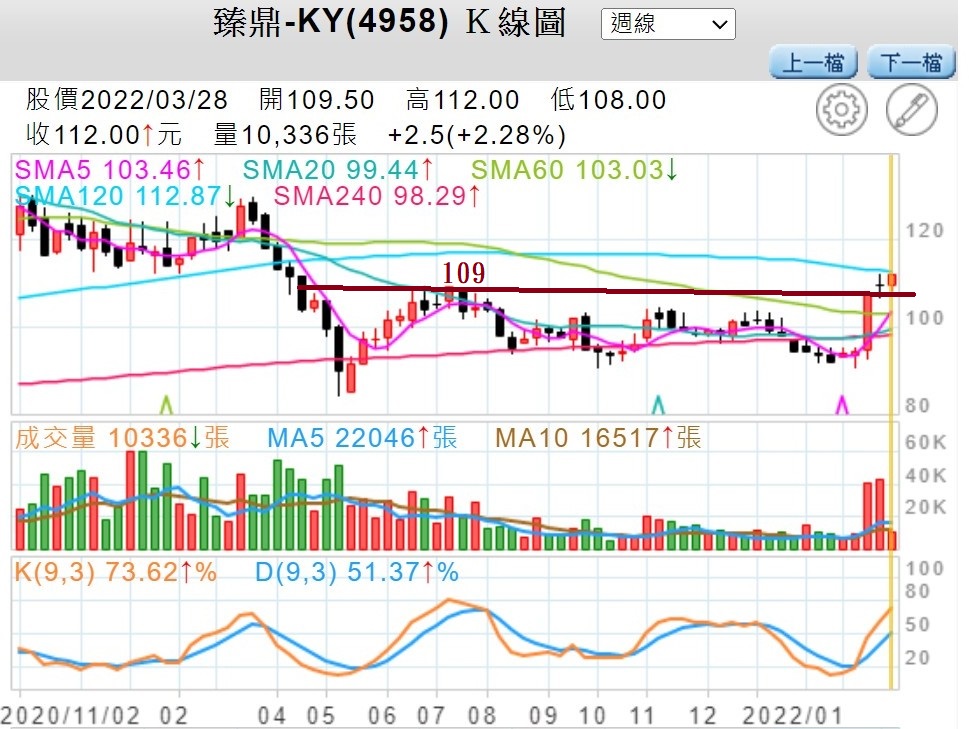This screenshot has height=729, width=969.
Task: Click the 109 resistance line label
Action: pyautogui.click(x=463, y=274)
